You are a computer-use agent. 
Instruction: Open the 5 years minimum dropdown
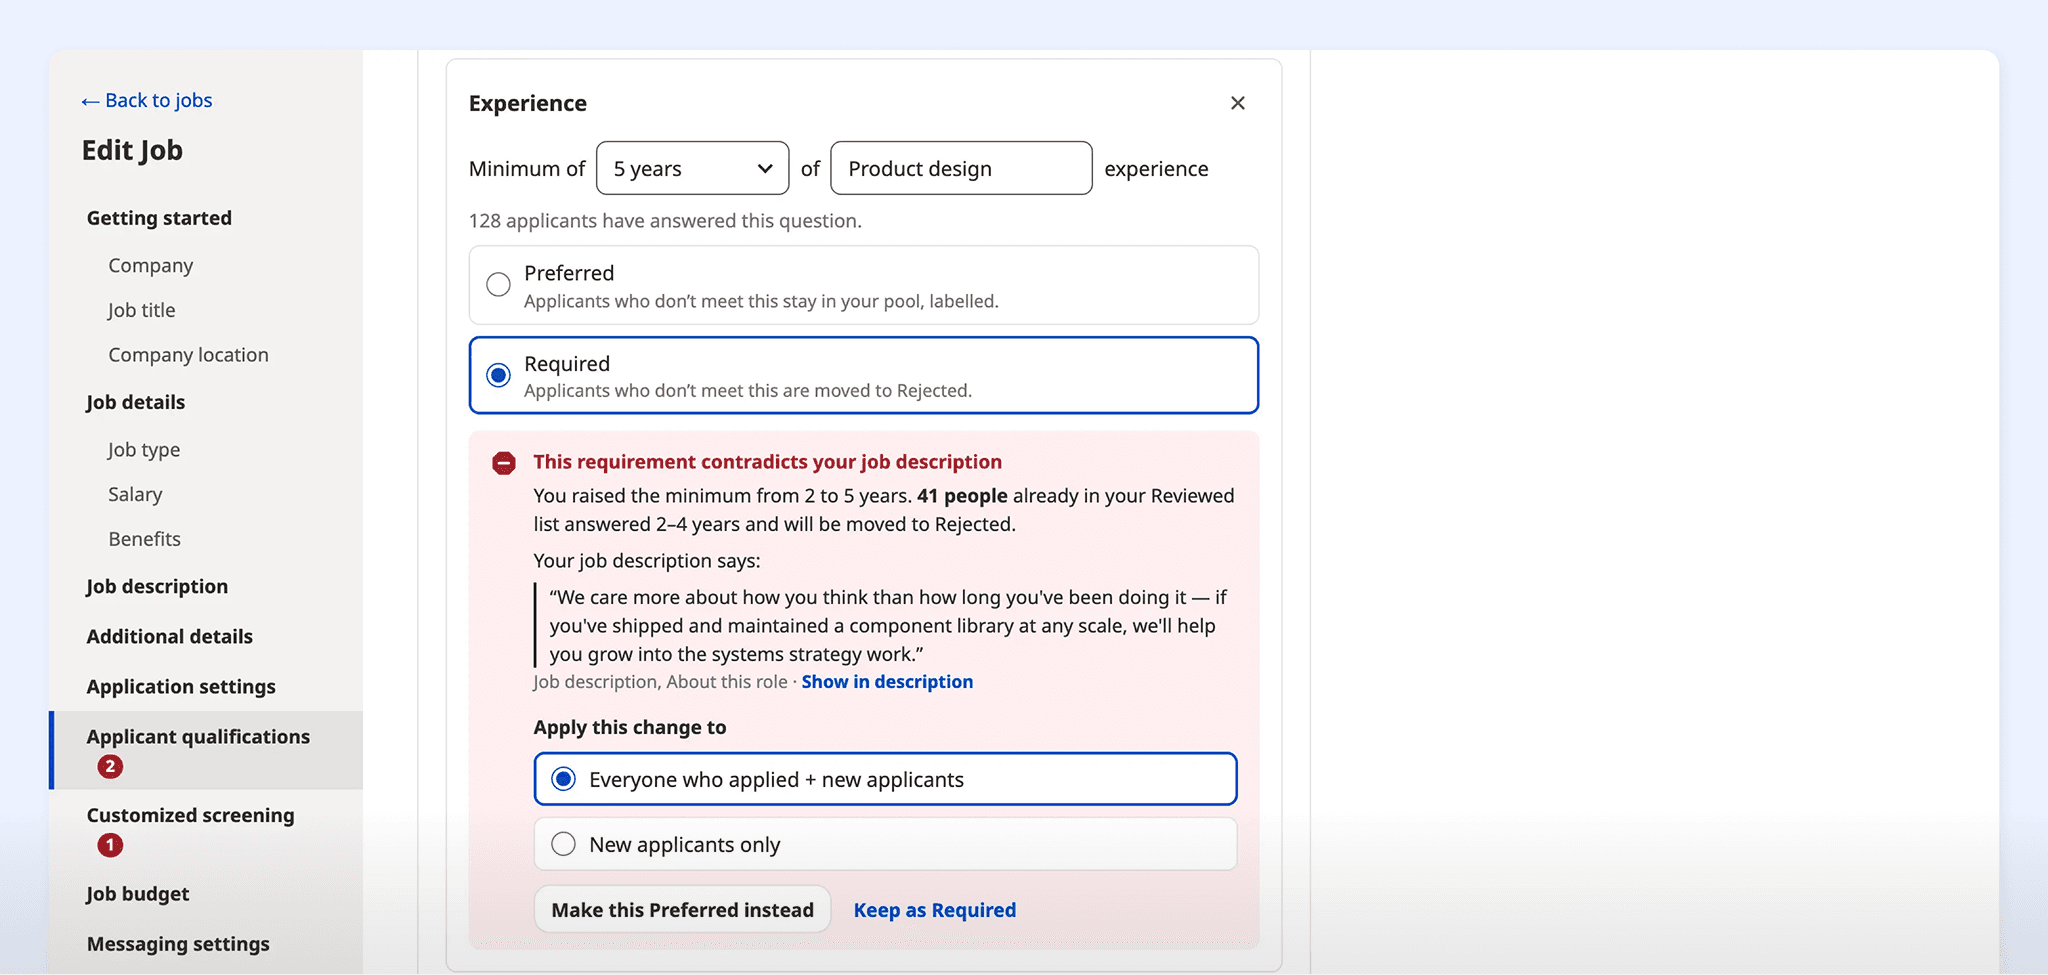(x=692, y=168)
